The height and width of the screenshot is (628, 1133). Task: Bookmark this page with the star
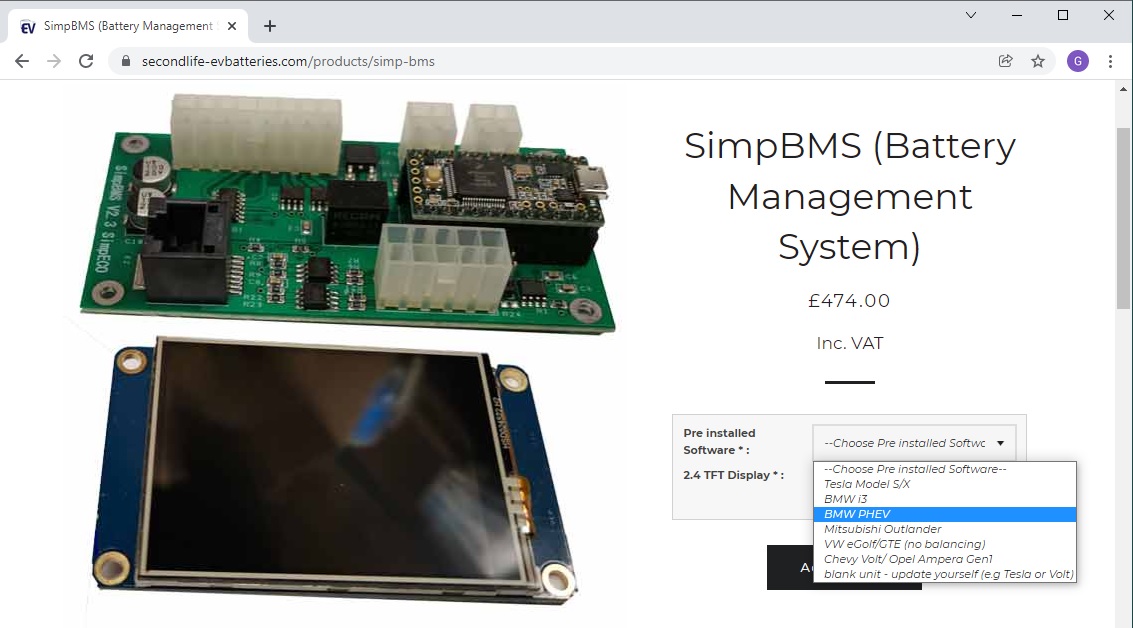pyautogui.click(x=1038, y=61)
